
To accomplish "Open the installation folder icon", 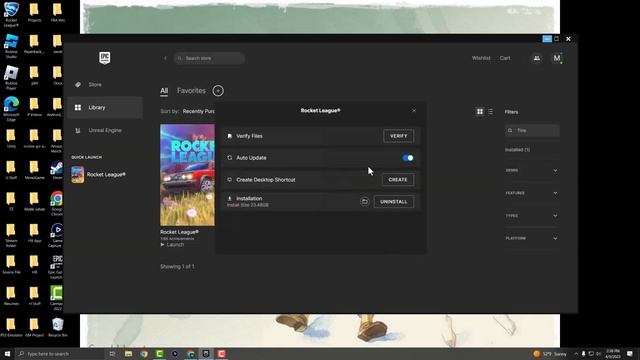I will coord(364,202).
